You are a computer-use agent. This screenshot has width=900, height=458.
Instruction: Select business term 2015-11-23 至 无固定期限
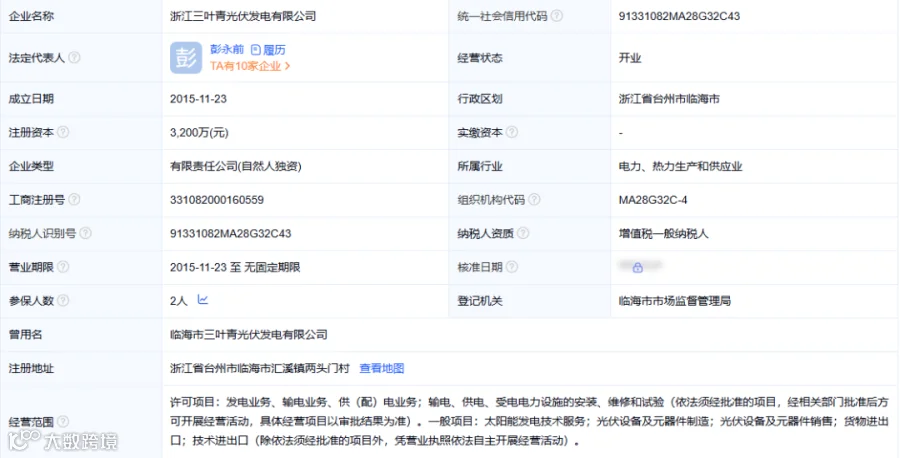click(x=235, y=267)
